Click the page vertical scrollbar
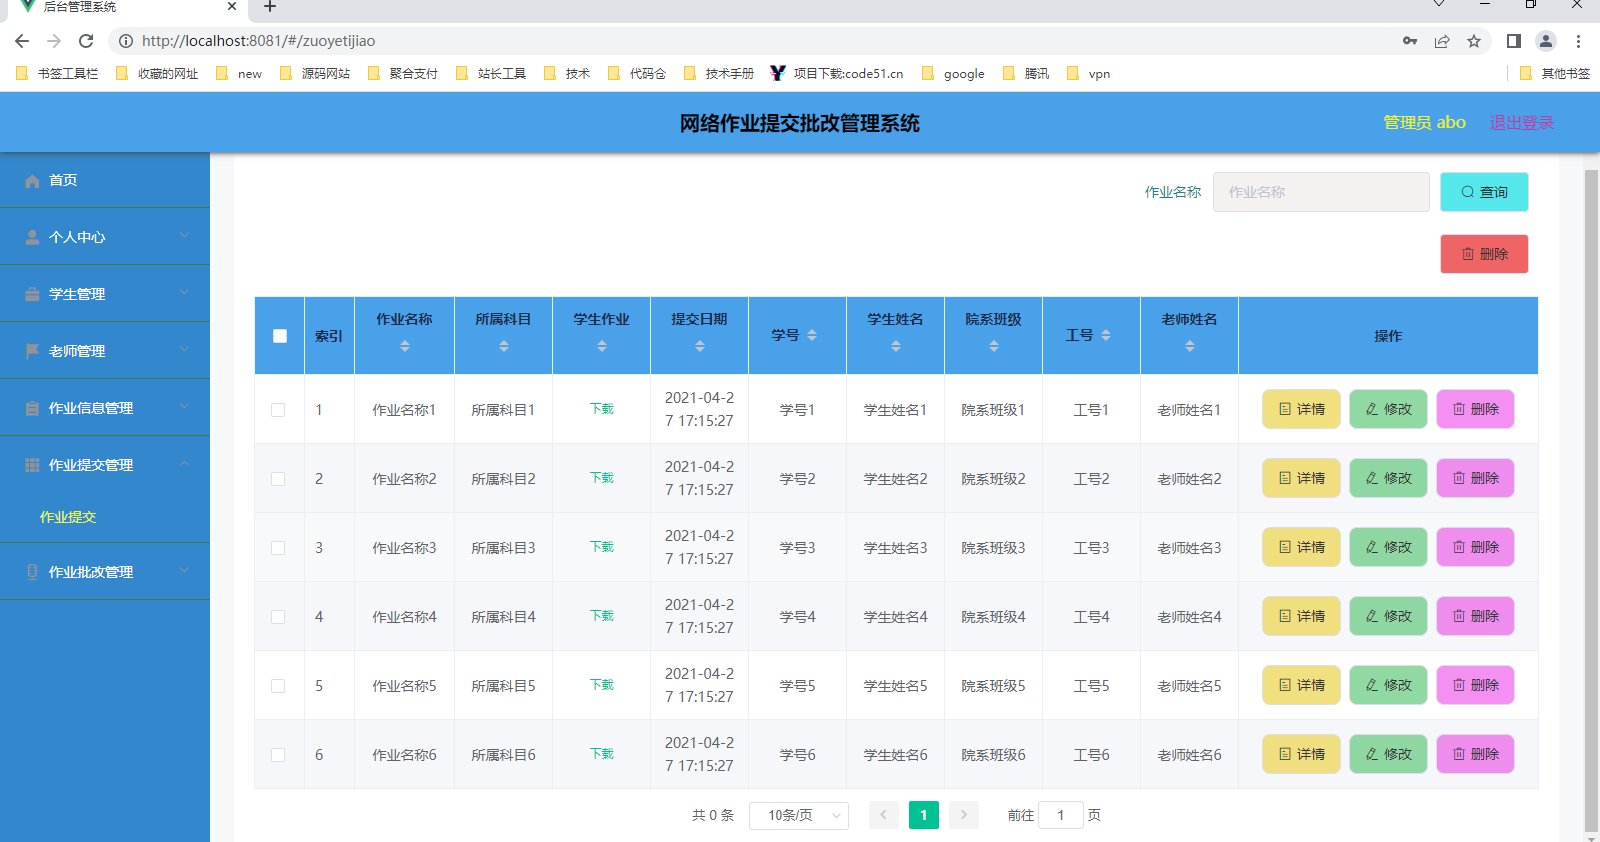Image resolution: width=1600 pixels, height=842 pixels. click(x=1591, y=500)
